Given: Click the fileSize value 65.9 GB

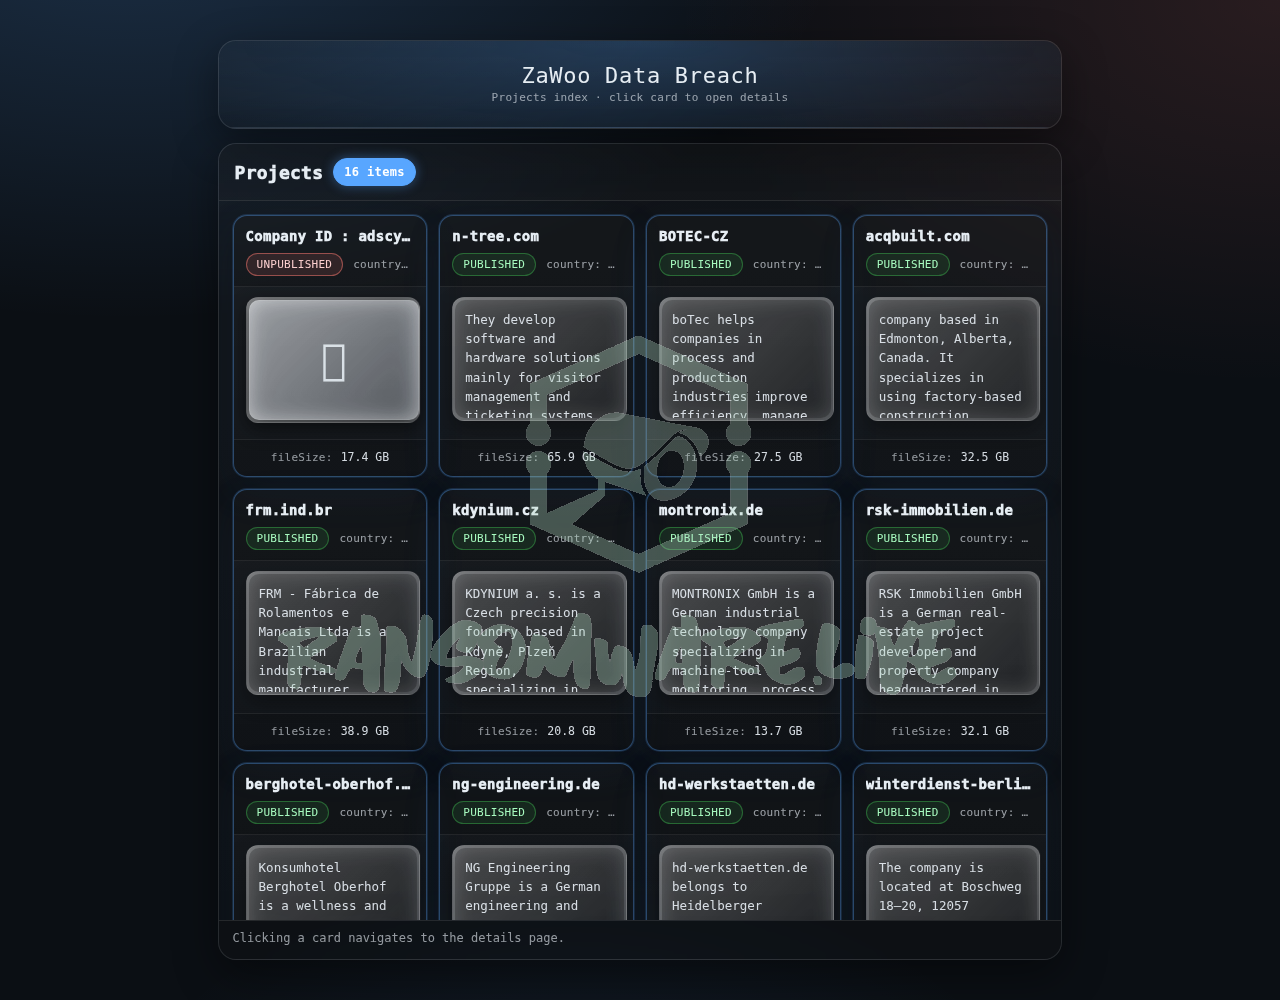Looking at the screenshot, I should coord(571,457).
